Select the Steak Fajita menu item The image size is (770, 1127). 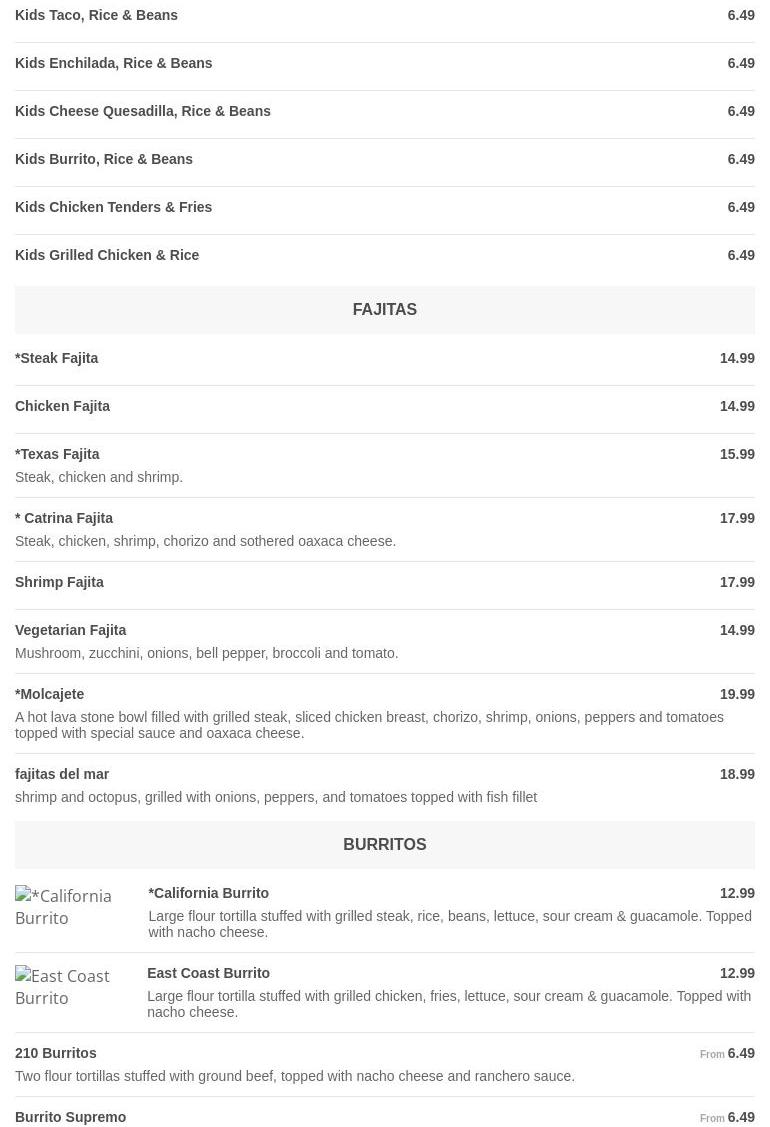57,359
